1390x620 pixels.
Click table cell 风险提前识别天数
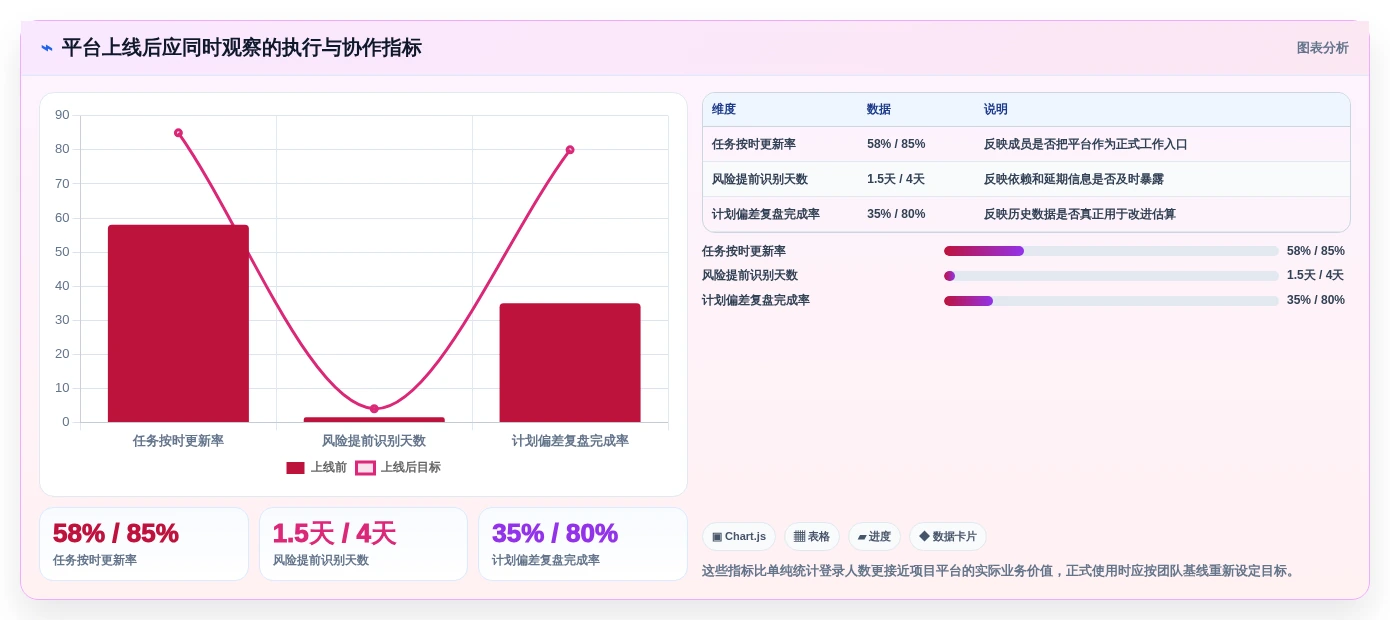pyautogui.click(x=760, y=179)
